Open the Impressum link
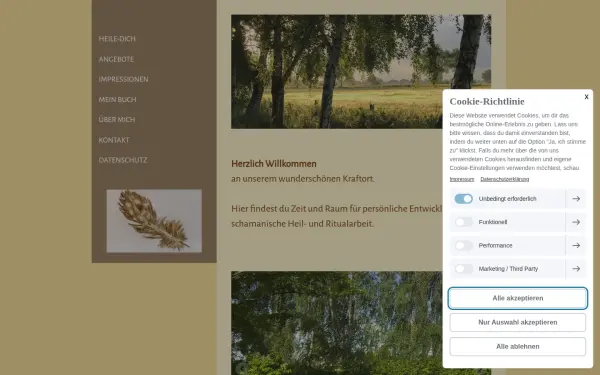This screenshot has height=375, width=600. pyautogui.click(x=462, y=179)
